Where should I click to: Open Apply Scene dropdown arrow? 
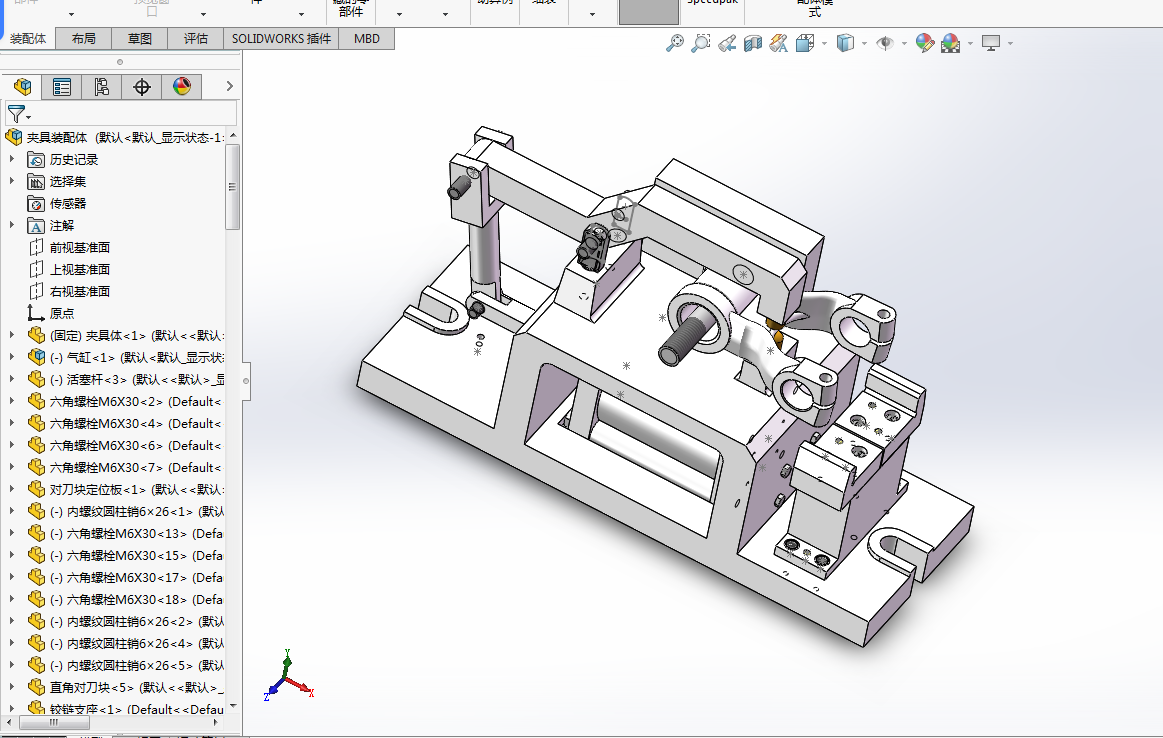tap(970, 44)
